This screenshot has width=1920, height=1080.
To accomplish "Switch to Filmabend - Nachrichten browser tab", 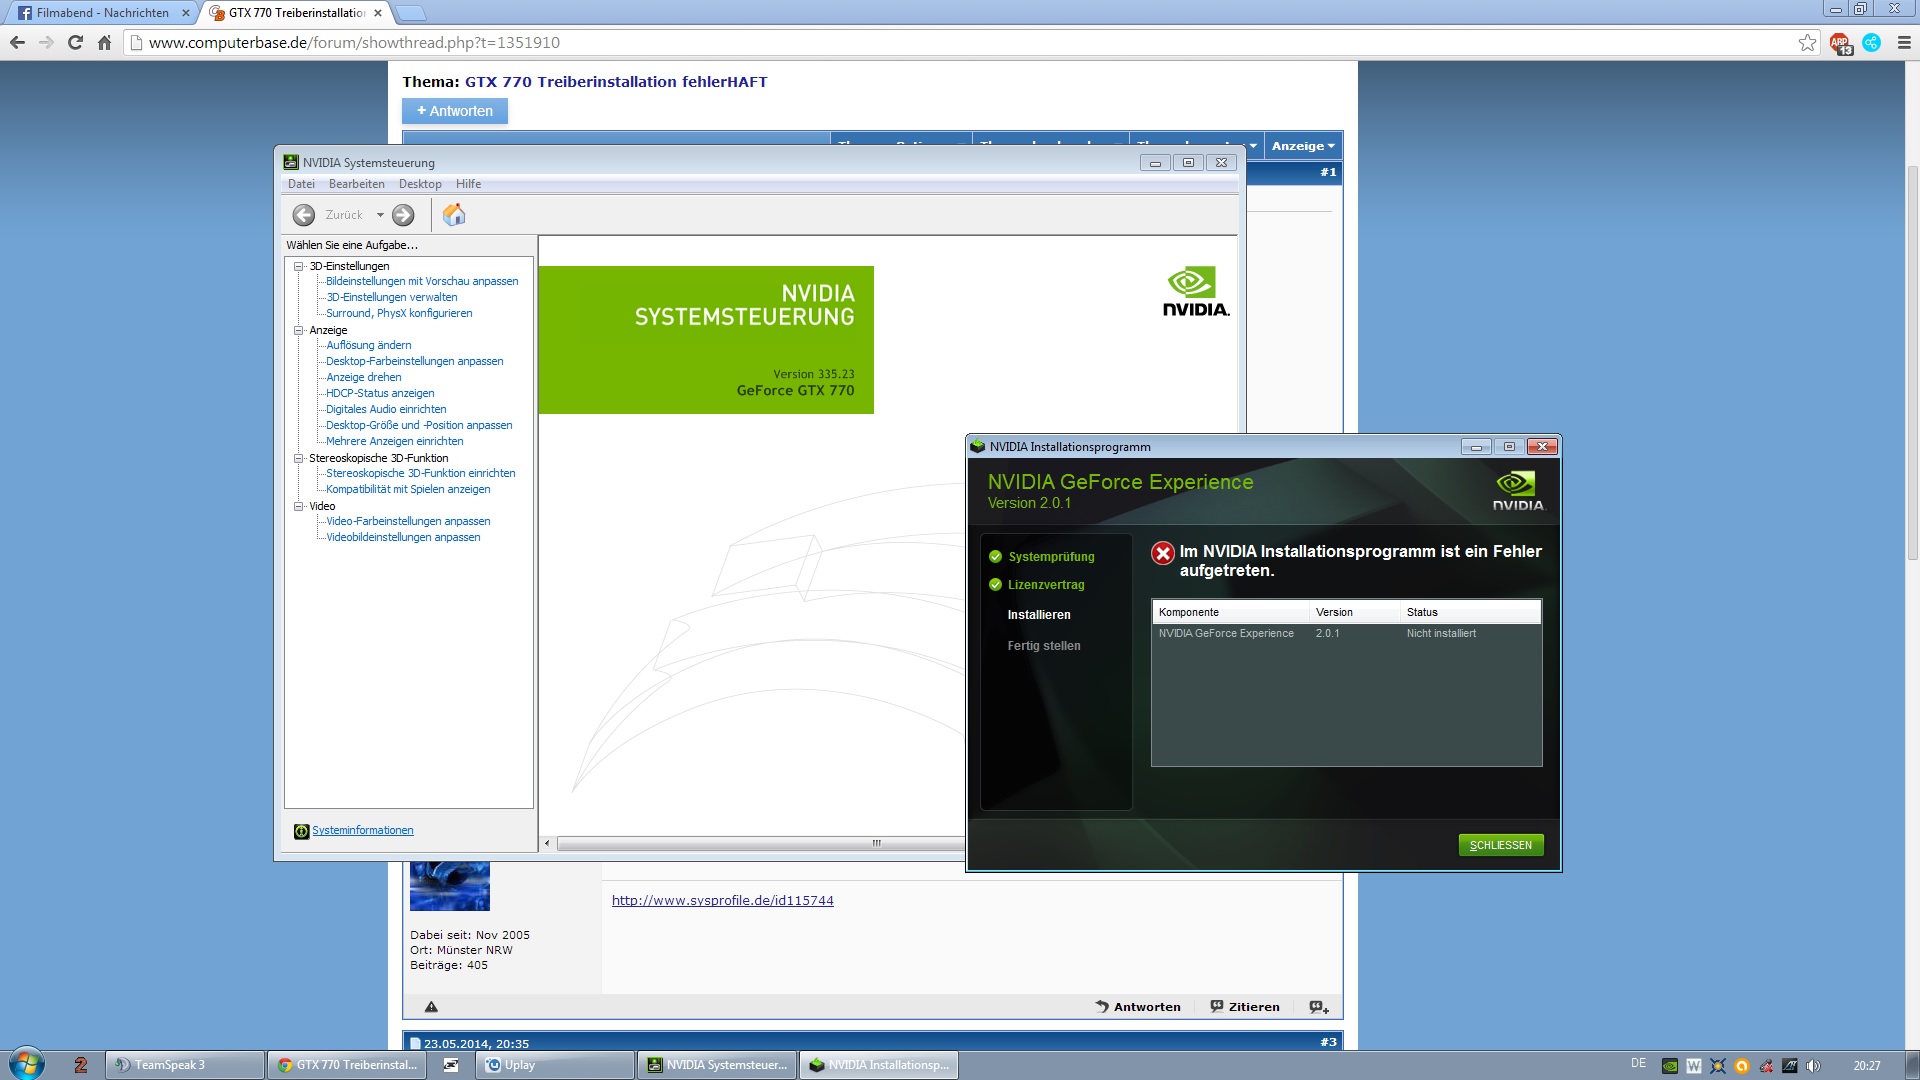I will pyautogui.click(x=102, y=13).
